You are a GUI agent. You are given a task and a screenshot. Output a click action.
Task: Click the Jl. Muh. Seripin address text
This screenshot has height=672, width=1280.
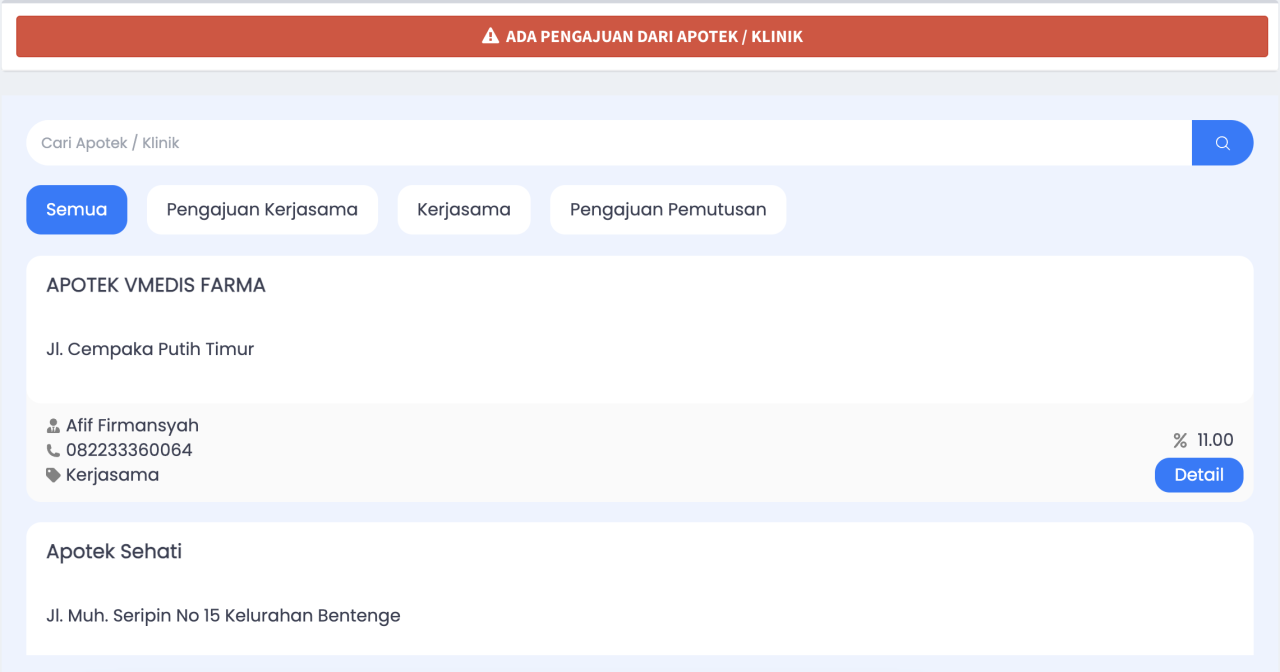pyautogui.click(x=223, y=615)
